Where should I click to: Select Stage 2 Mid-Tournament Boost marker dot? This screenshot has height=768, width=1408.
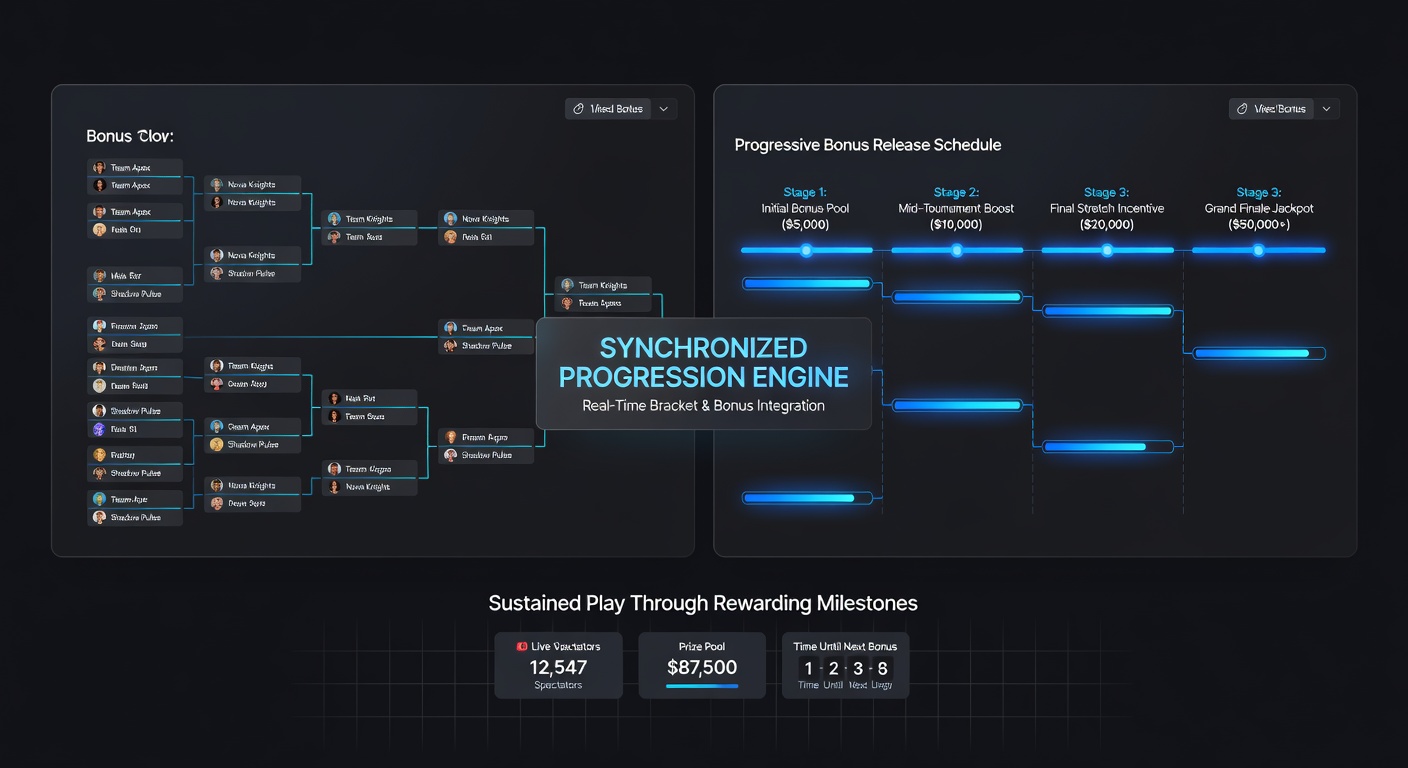[x=957, y=250]
